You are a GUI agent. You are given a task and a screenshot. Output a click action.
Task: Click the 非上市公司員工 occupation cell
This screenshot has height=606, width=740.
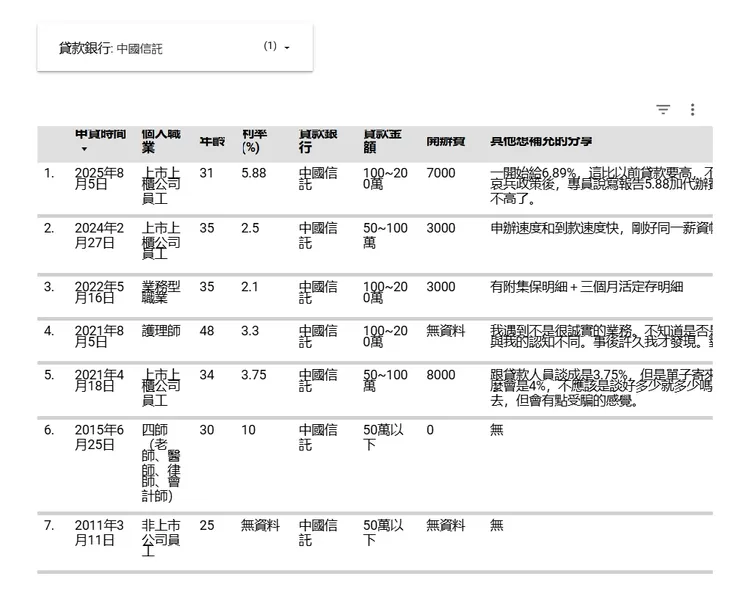161,538
